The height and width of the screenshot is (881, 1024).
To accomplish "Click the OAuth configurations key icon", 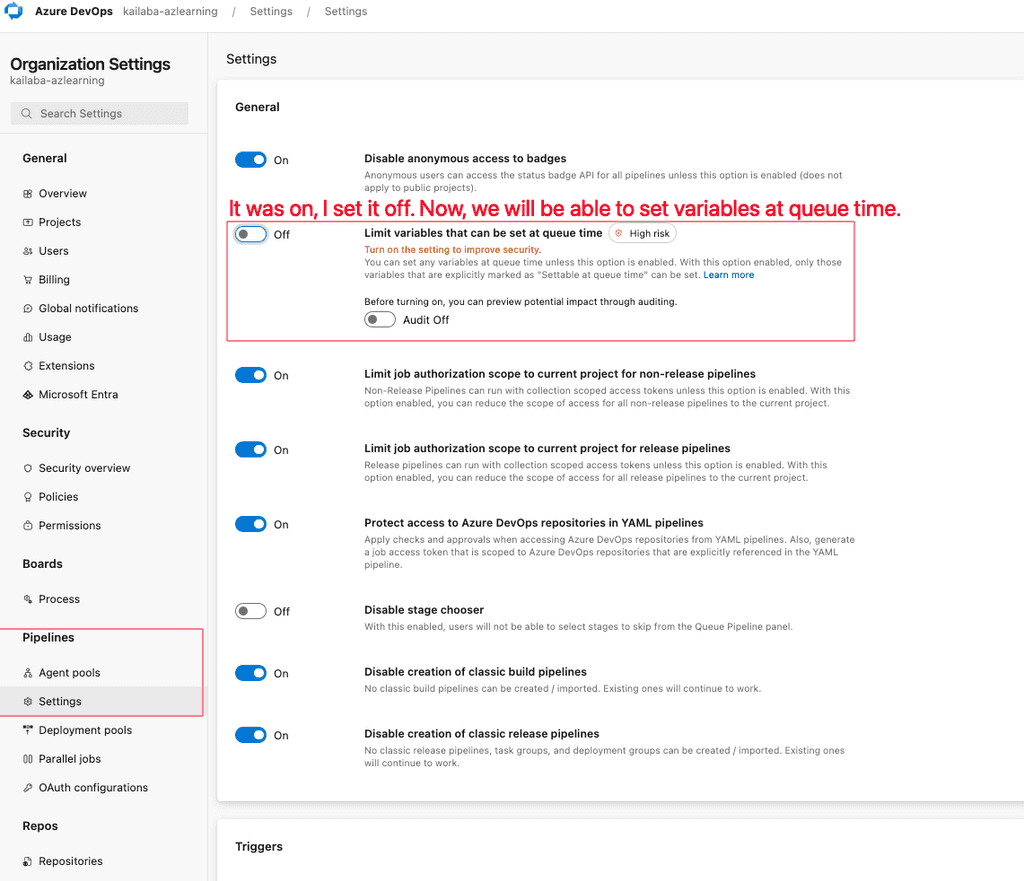I will tap(27, 788).
